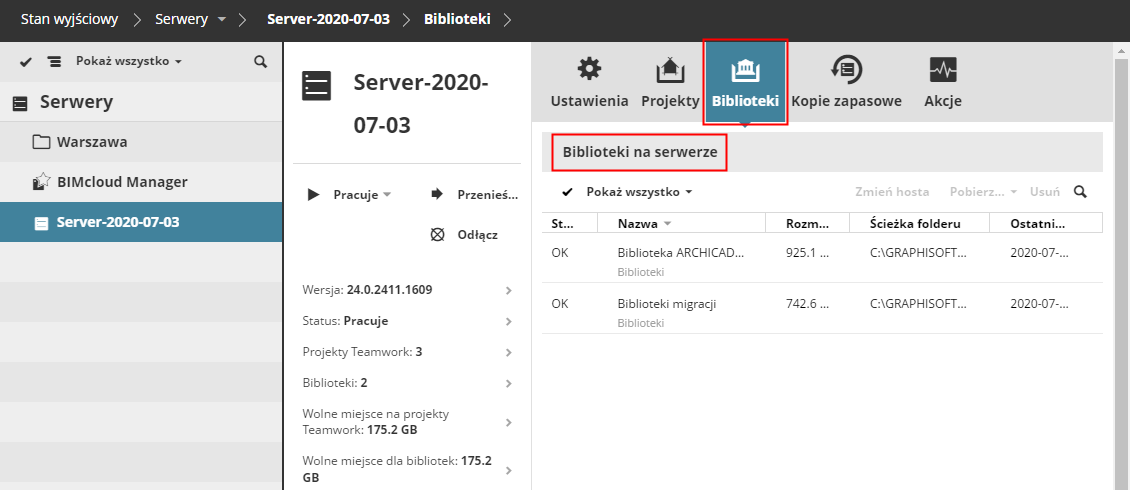Screen dimensions: 1130x490
Task: Open the breadcrumb Serwery dropdown arrow
Action: tap(222, 20)
